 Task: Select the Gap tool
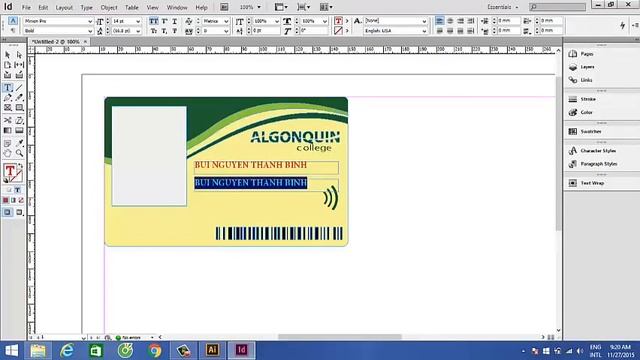[x=19, y=65]
